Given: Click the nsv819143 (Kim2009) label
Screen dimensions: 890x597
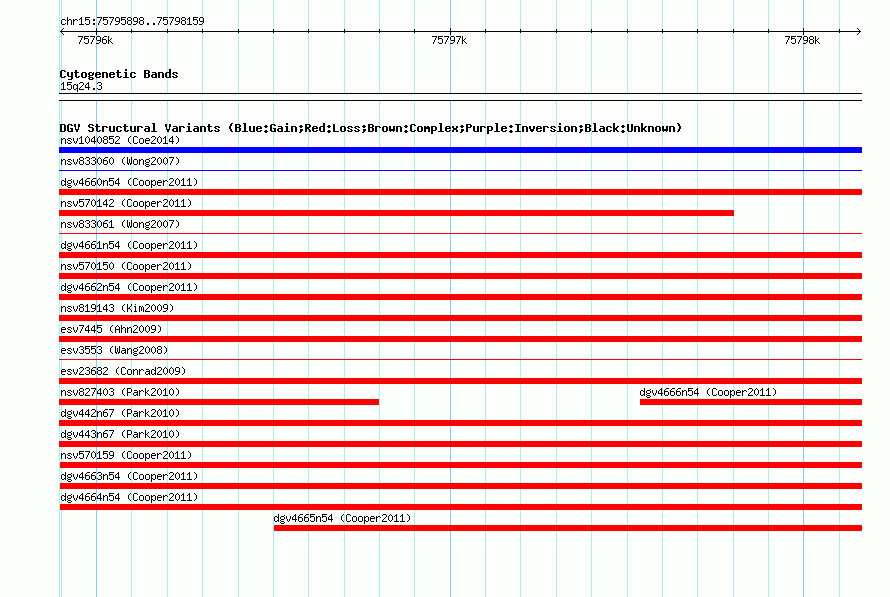Looking at the screenshot, I should (117, 308).
